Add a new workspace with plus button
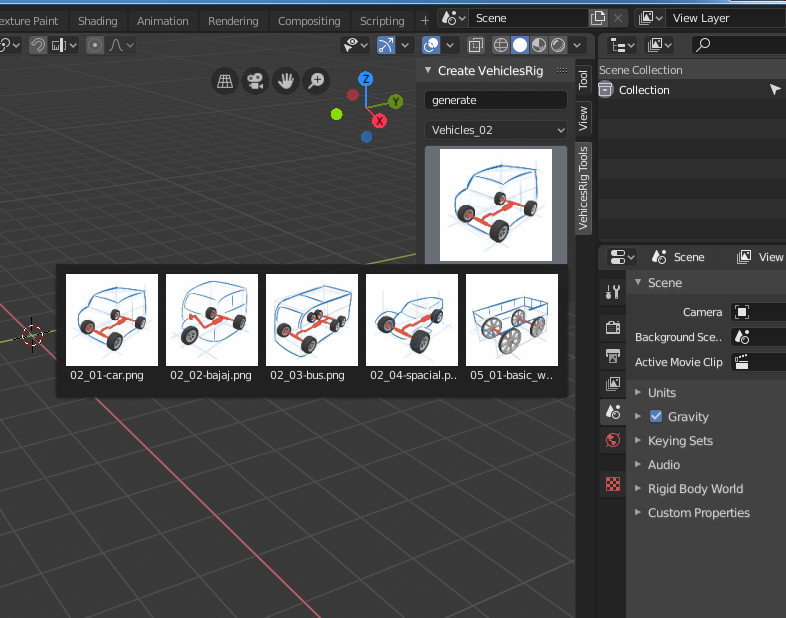The image size is (786, 618). (x=425, y=21)
